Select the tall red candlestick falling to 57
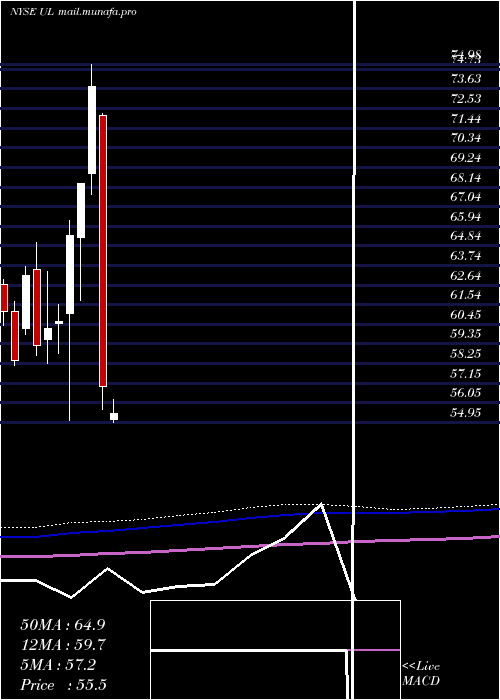Image resolution: width=500 pixels, height=700 pixels. [103, 251]
